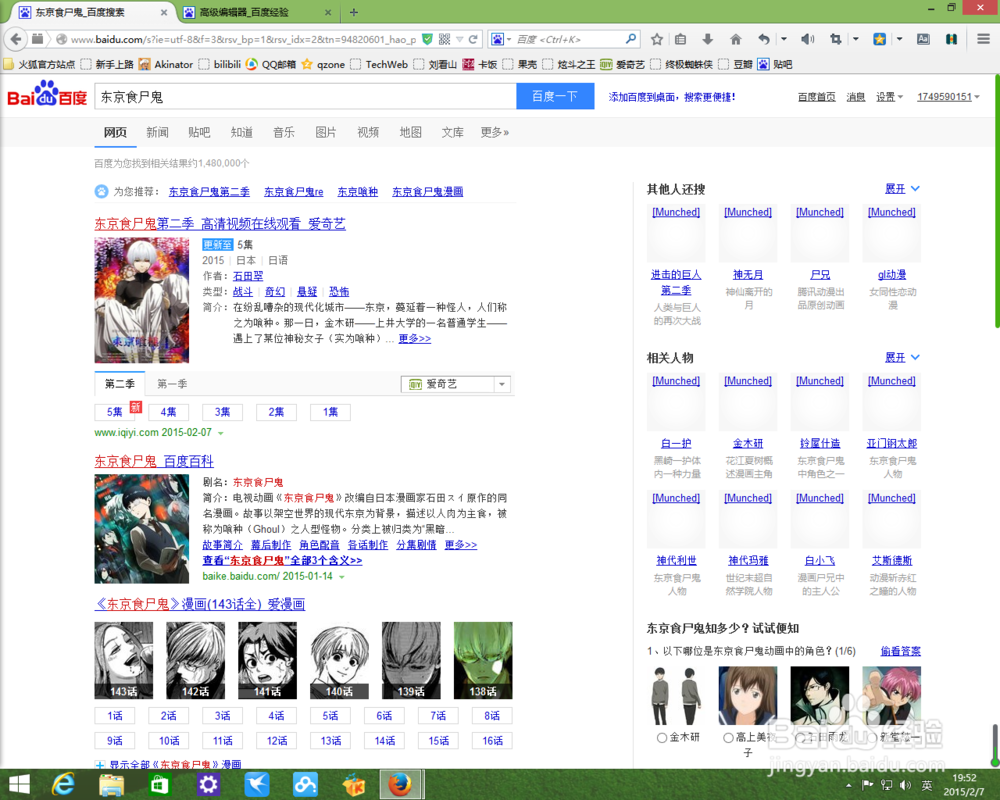Image resolution: width=1000 pixels, height=800 pixels.
Task: Switch to the 文库 search tab
Action: click(452, 132)
